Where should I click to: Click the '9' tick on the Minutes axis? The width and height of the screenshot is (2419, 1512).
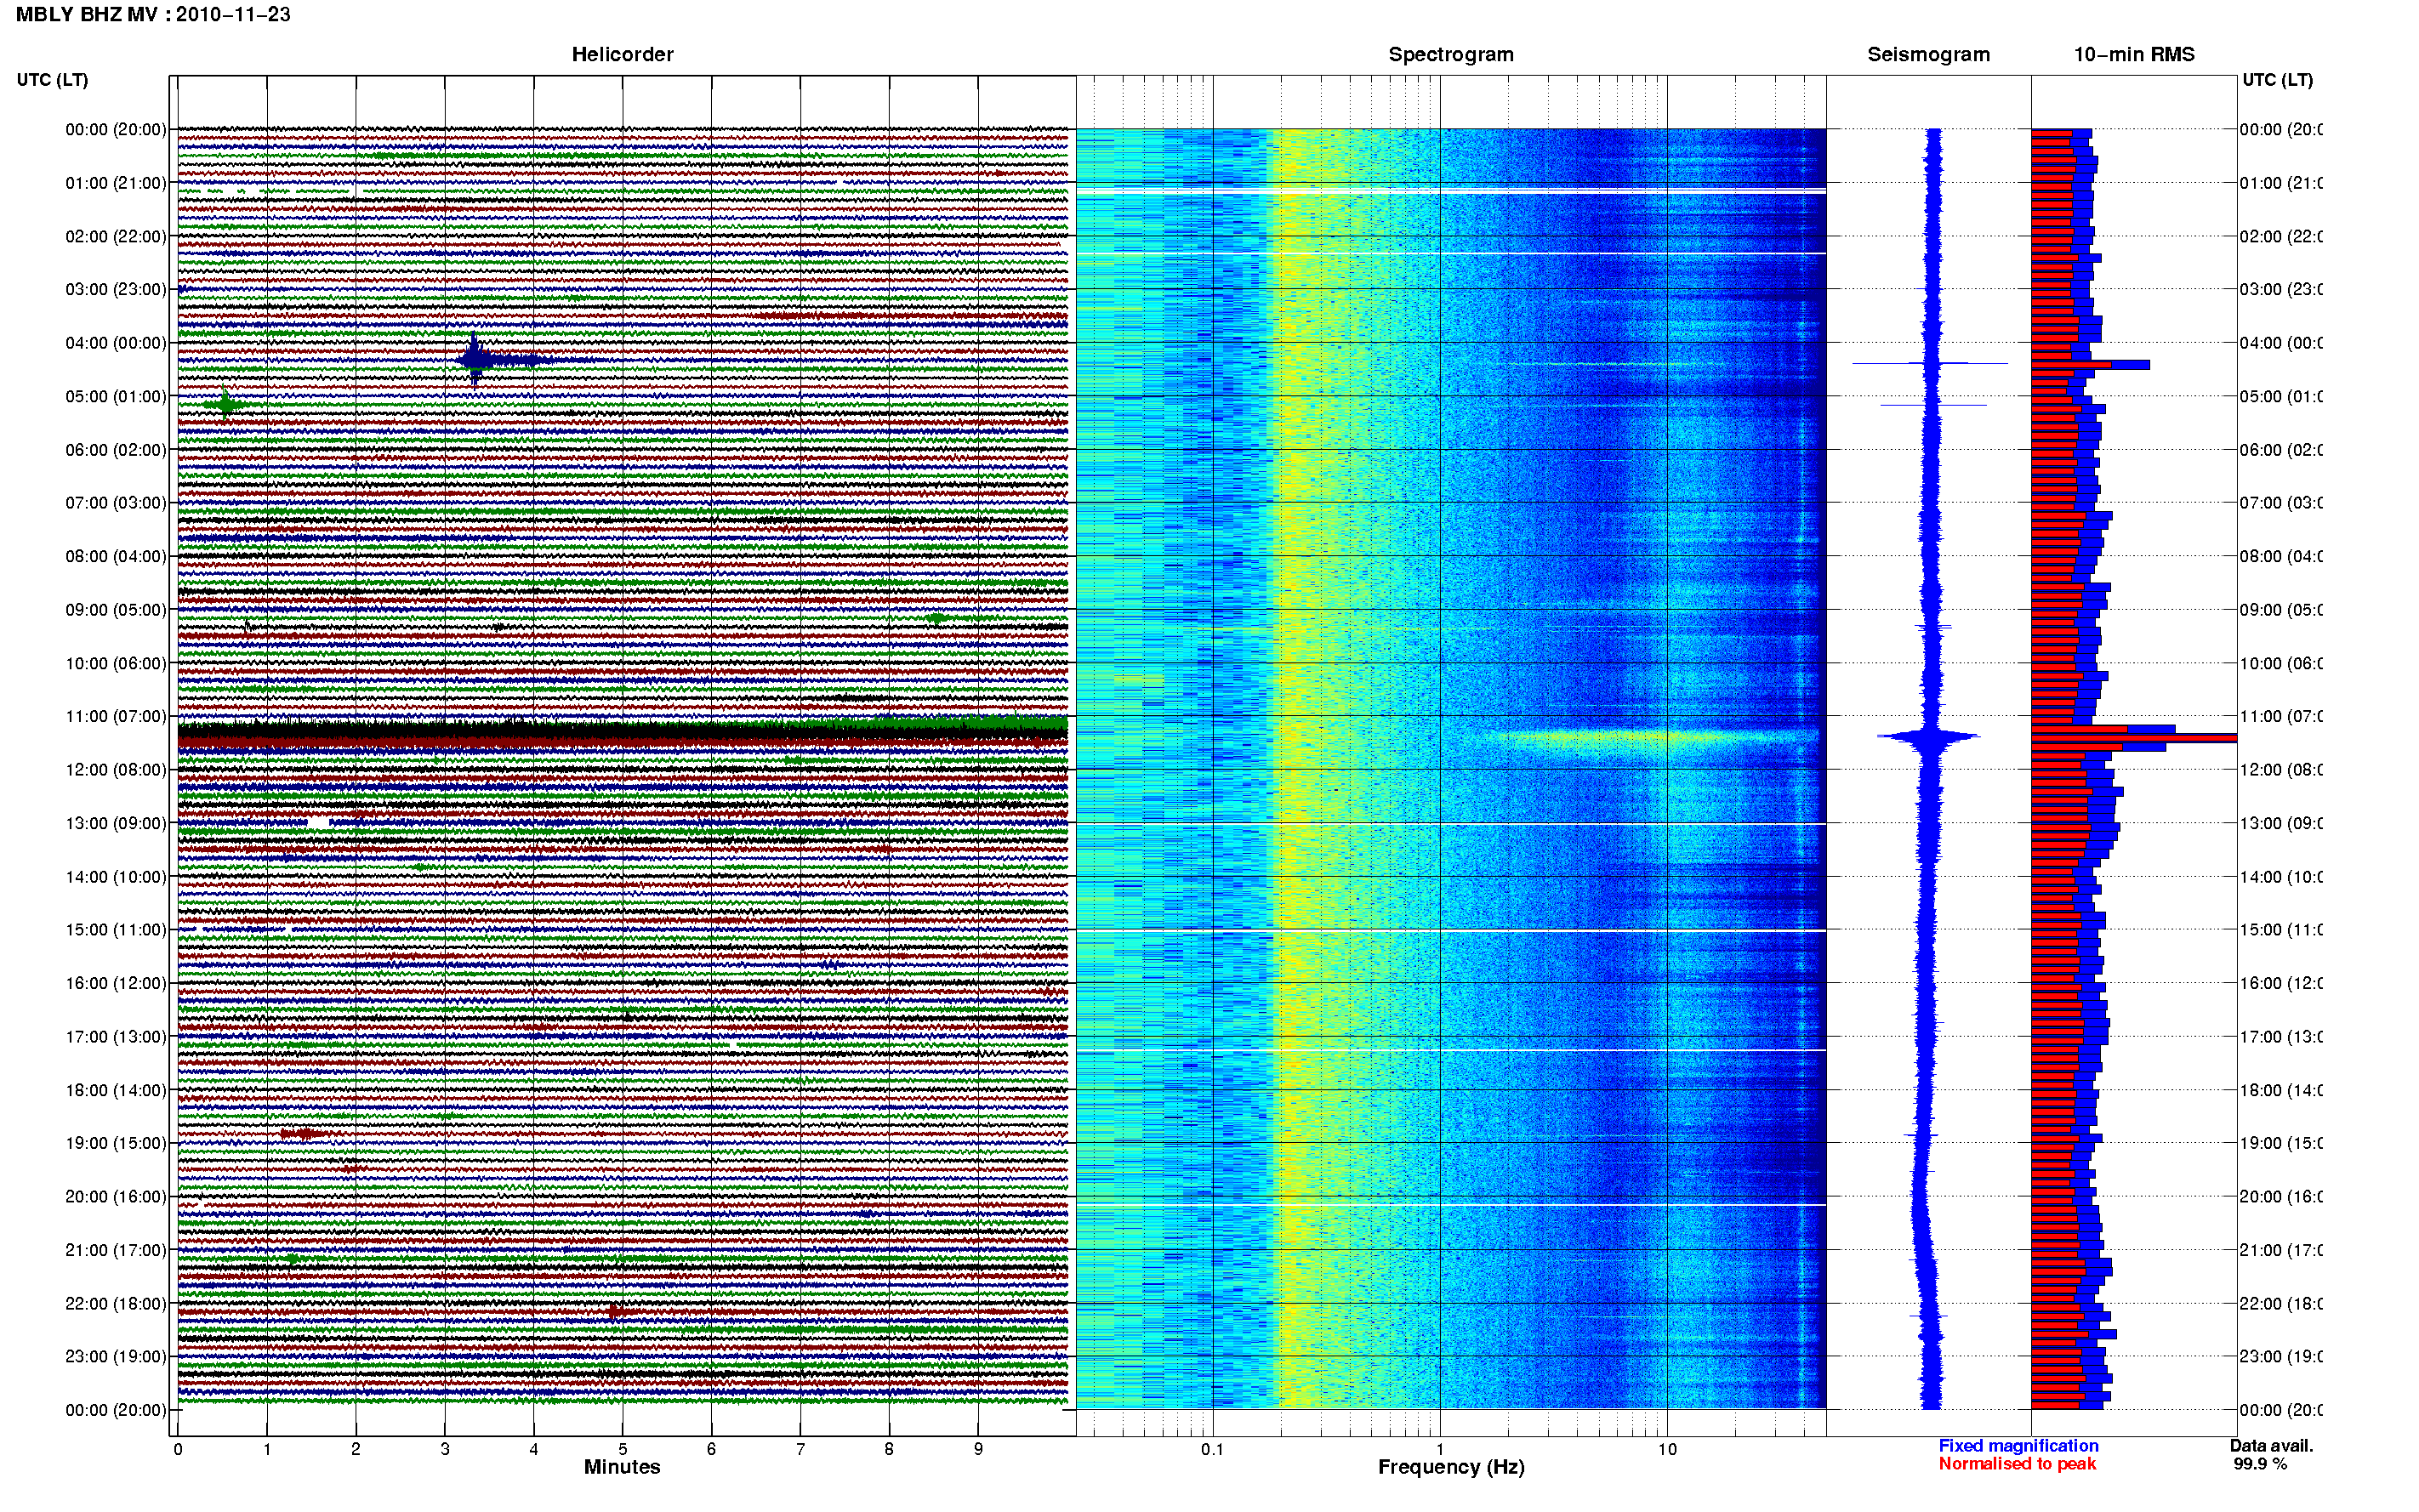(978, 1449)
